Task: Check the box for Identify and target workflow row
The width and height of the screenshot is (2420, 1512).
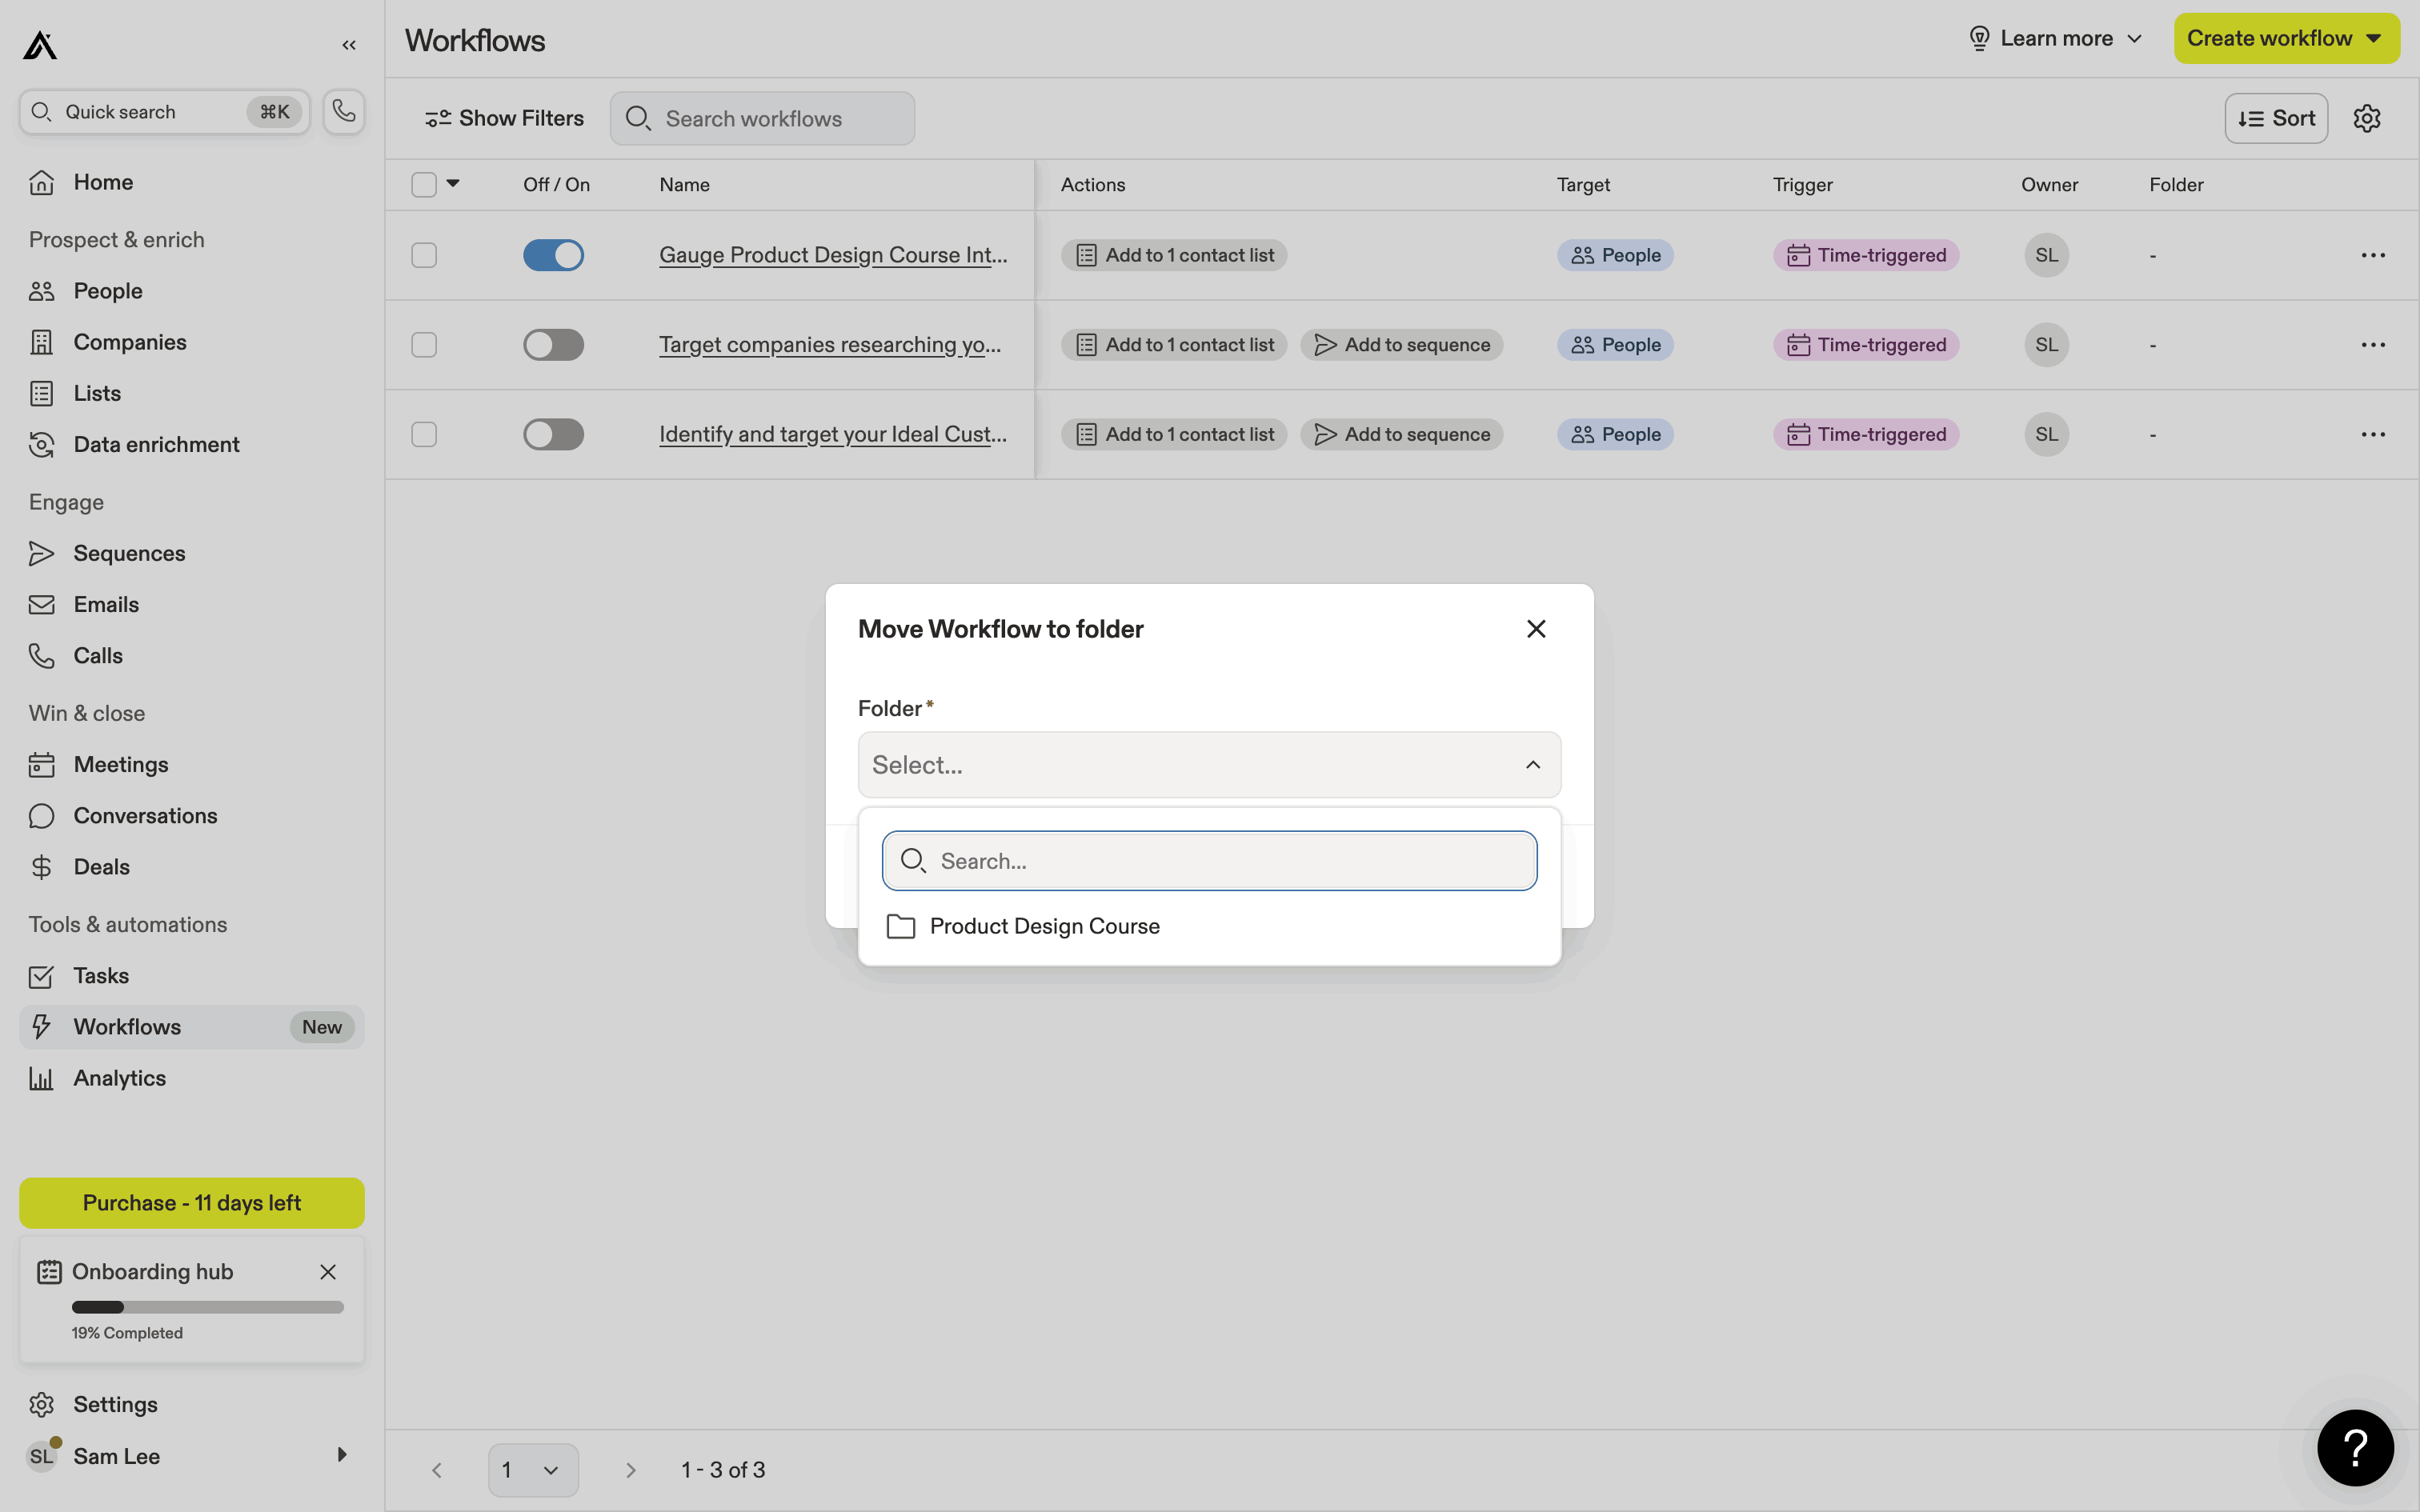Action: pos(424,434)
